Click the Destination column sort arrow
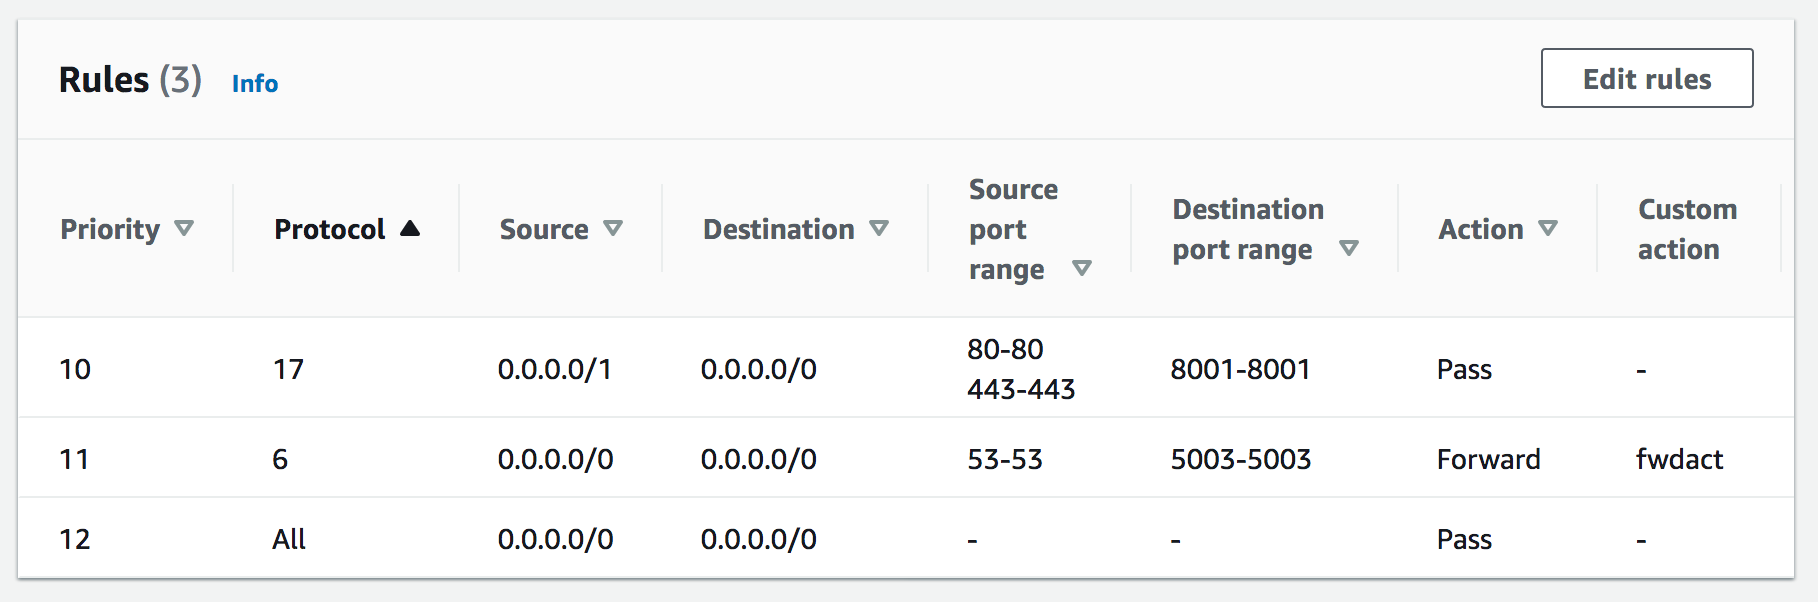The image size is (1818, 602). [879, 229]
